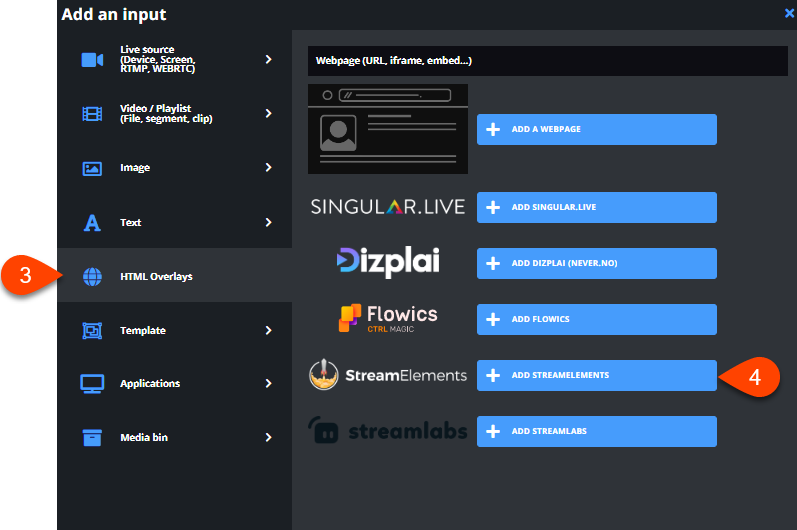
Task: Expand Media bin chevron arrow
Action: (x=268, y=437)
